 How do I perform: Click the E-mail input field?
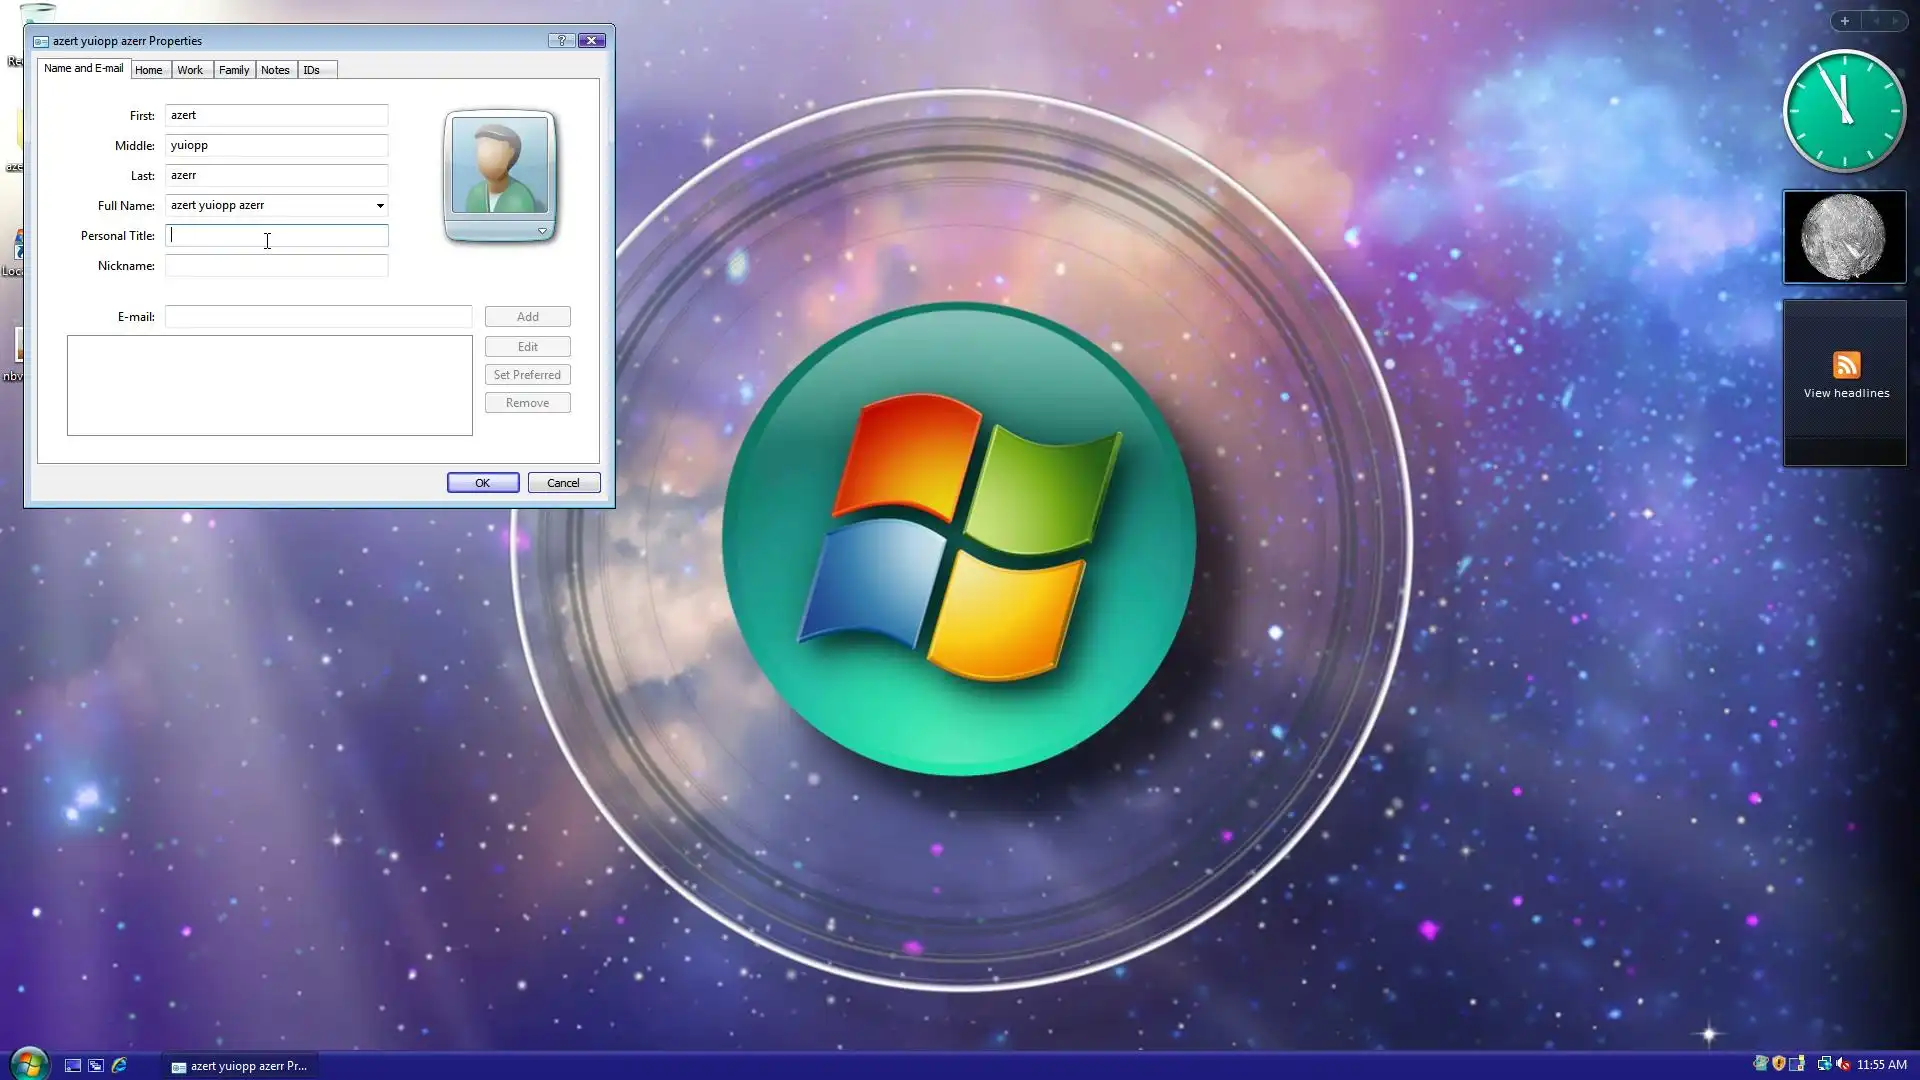(x=318, y=317)
